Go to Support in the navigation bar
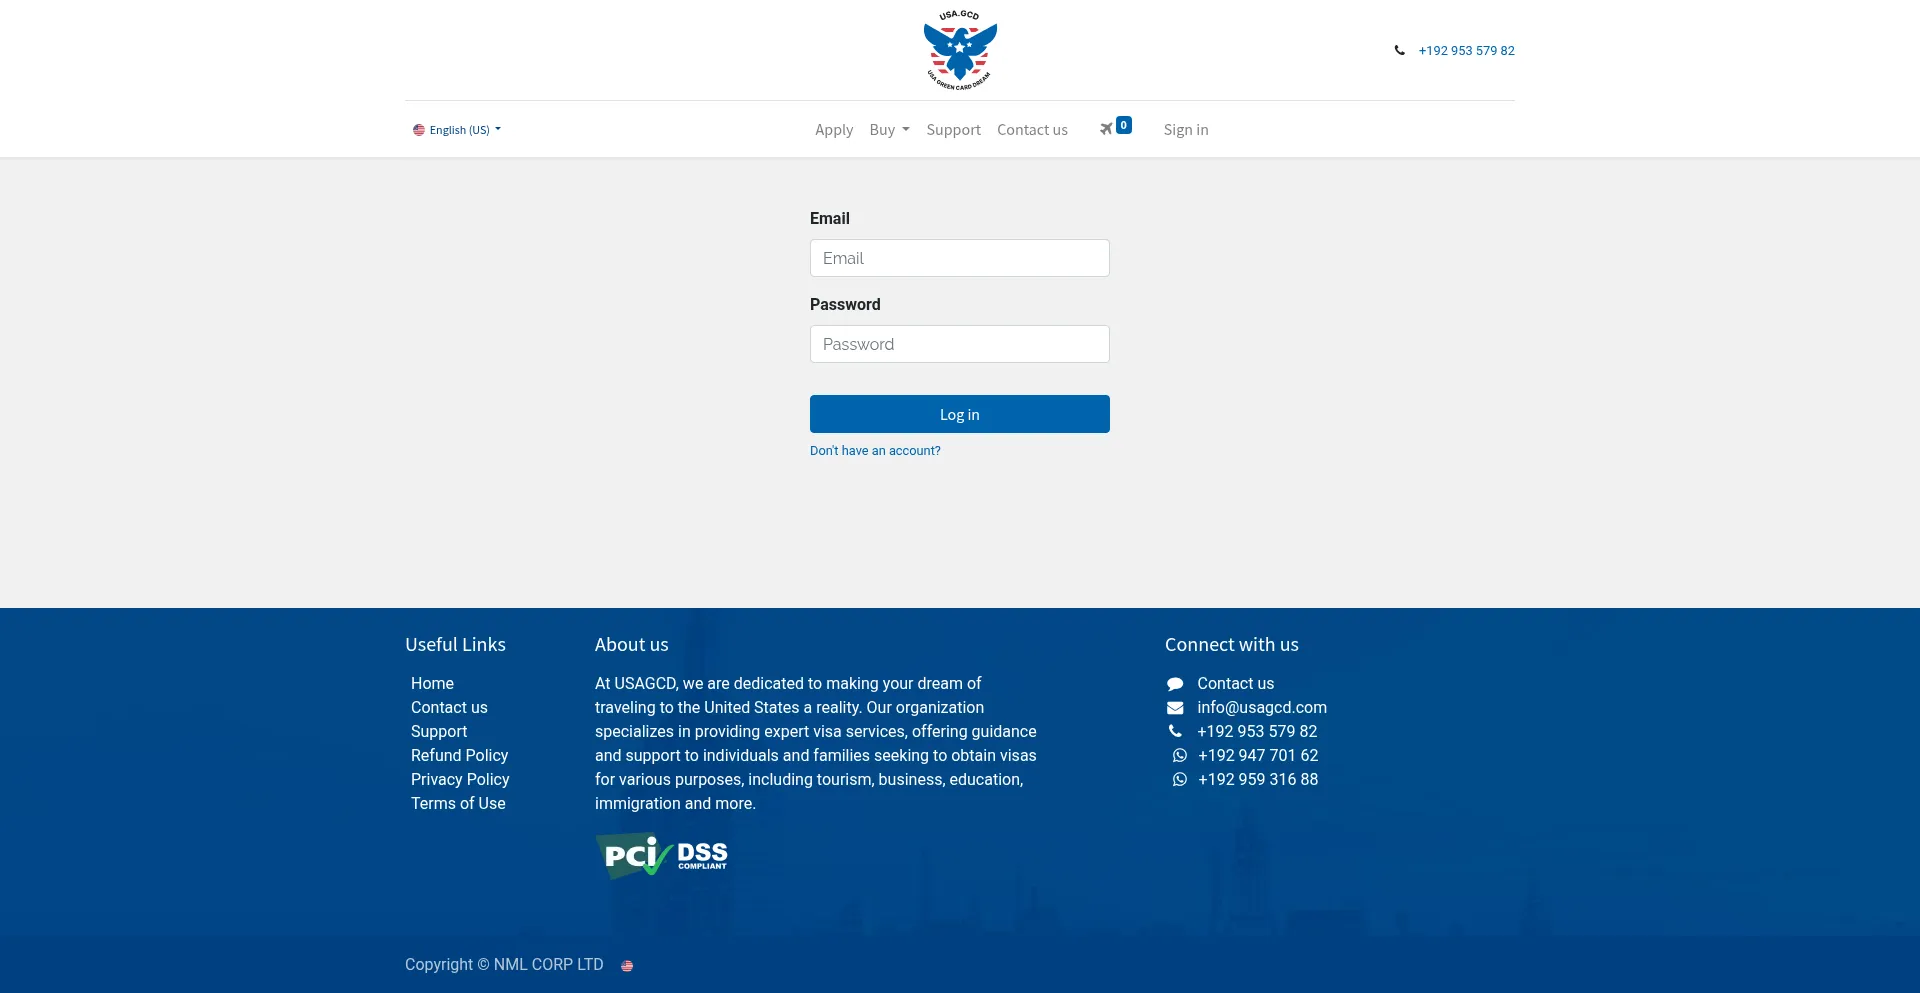 tap(953, 130)
